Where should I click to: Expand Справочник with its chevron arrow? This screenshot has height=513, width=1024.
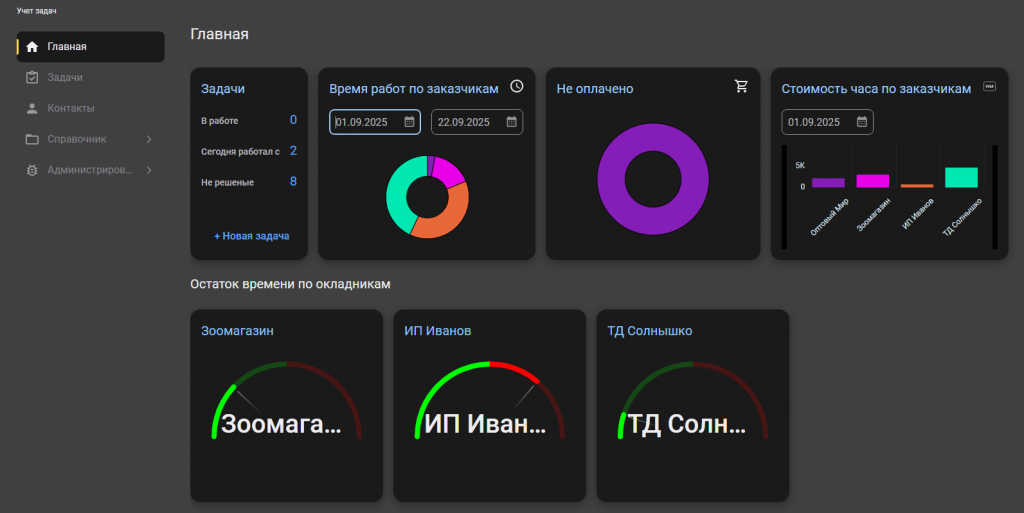[x=149, y=139]
